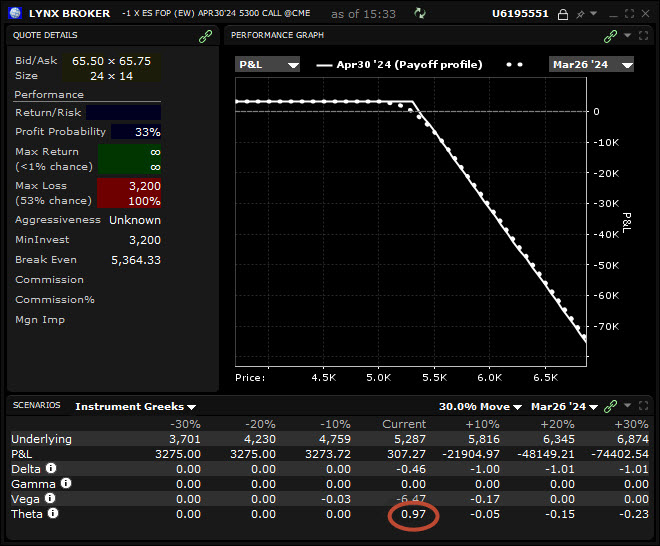Click the Bid/Ask price 65.50 × 65.75
The height and width of the screenshot is (546, 660).
click(x=111, y=60)
